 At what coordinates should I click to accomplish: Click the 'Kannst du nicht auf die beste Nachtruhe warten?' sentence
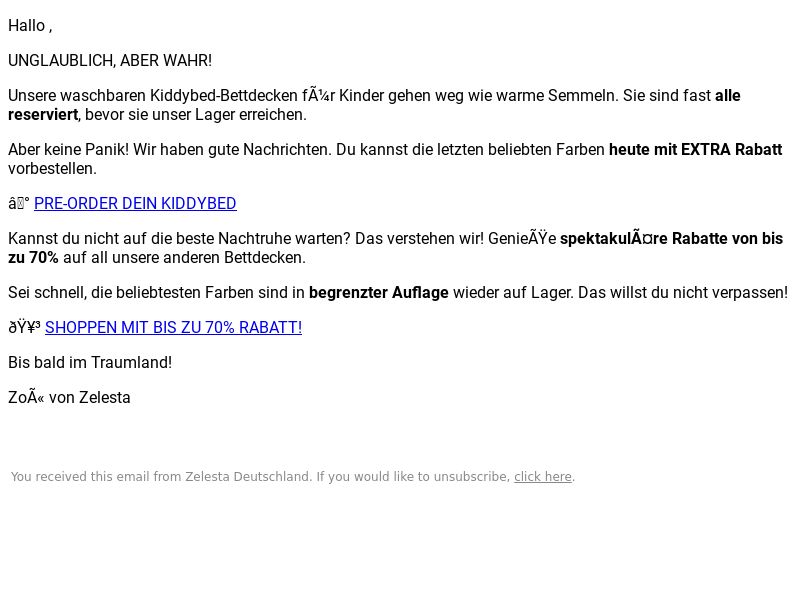179,239
